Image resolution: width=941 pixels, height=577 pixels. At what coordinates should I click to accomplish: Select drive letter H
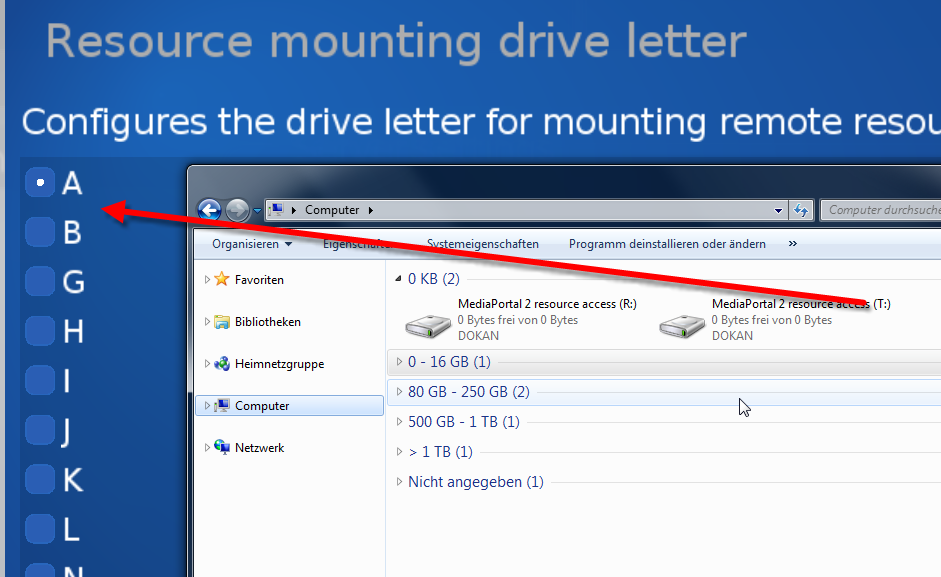click(40, 331)
